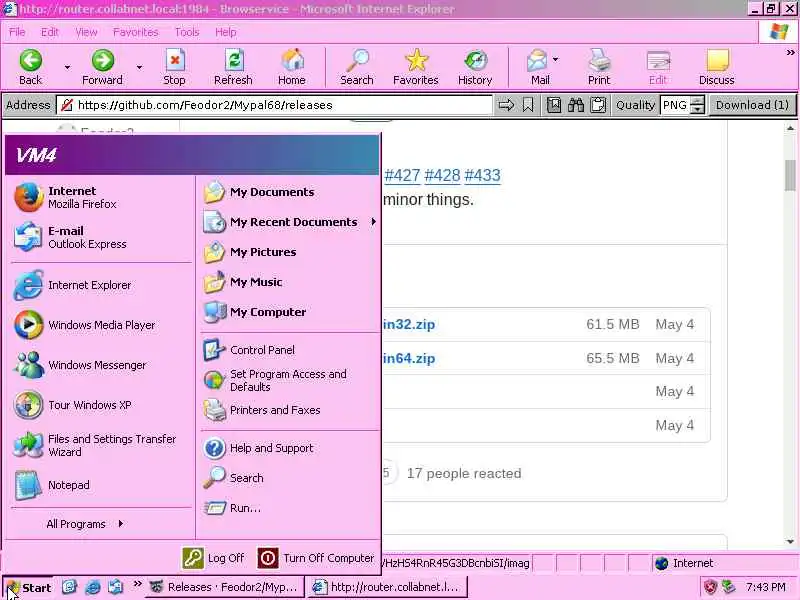Image resolution: width=800 pixels, height=600 pixels.
Task: Open Help and Support
Action: point(289,448)
